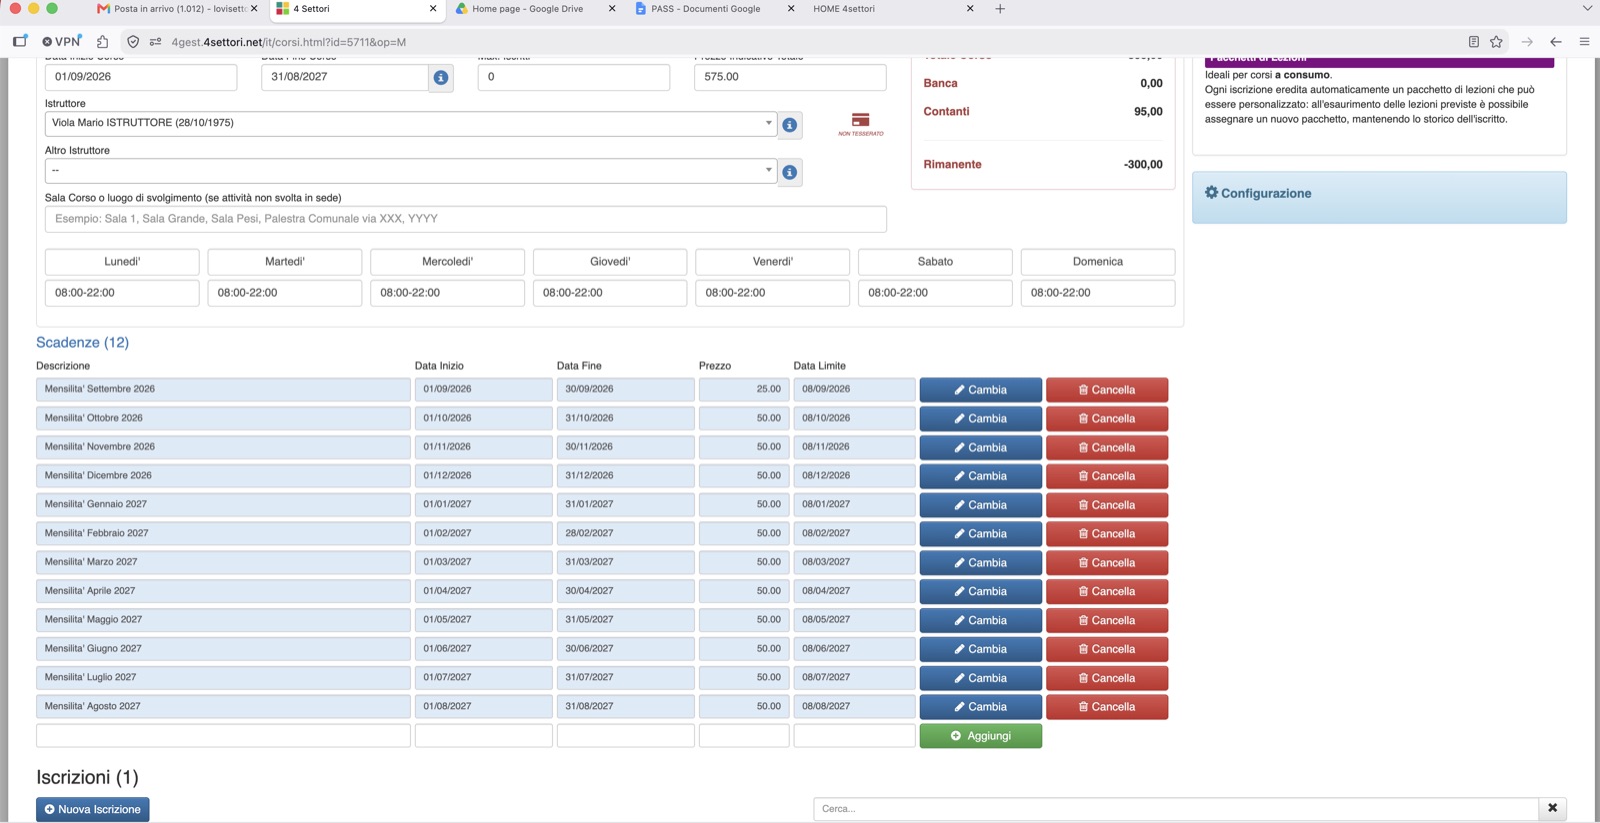Click the info icon beside Altro Istruttore dropdown
The image size is (1600, 823).
[790, 172]
